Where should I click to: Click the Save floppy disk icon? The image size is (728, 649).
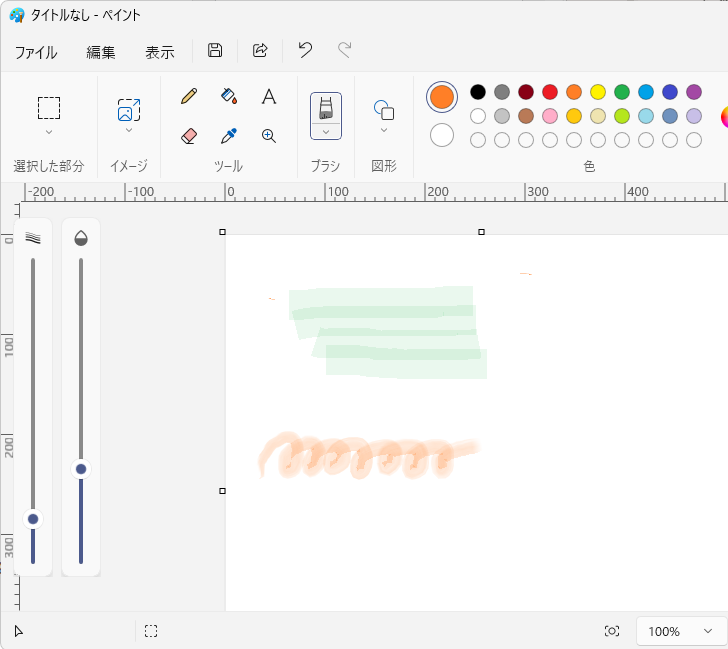tap(215, 51)
